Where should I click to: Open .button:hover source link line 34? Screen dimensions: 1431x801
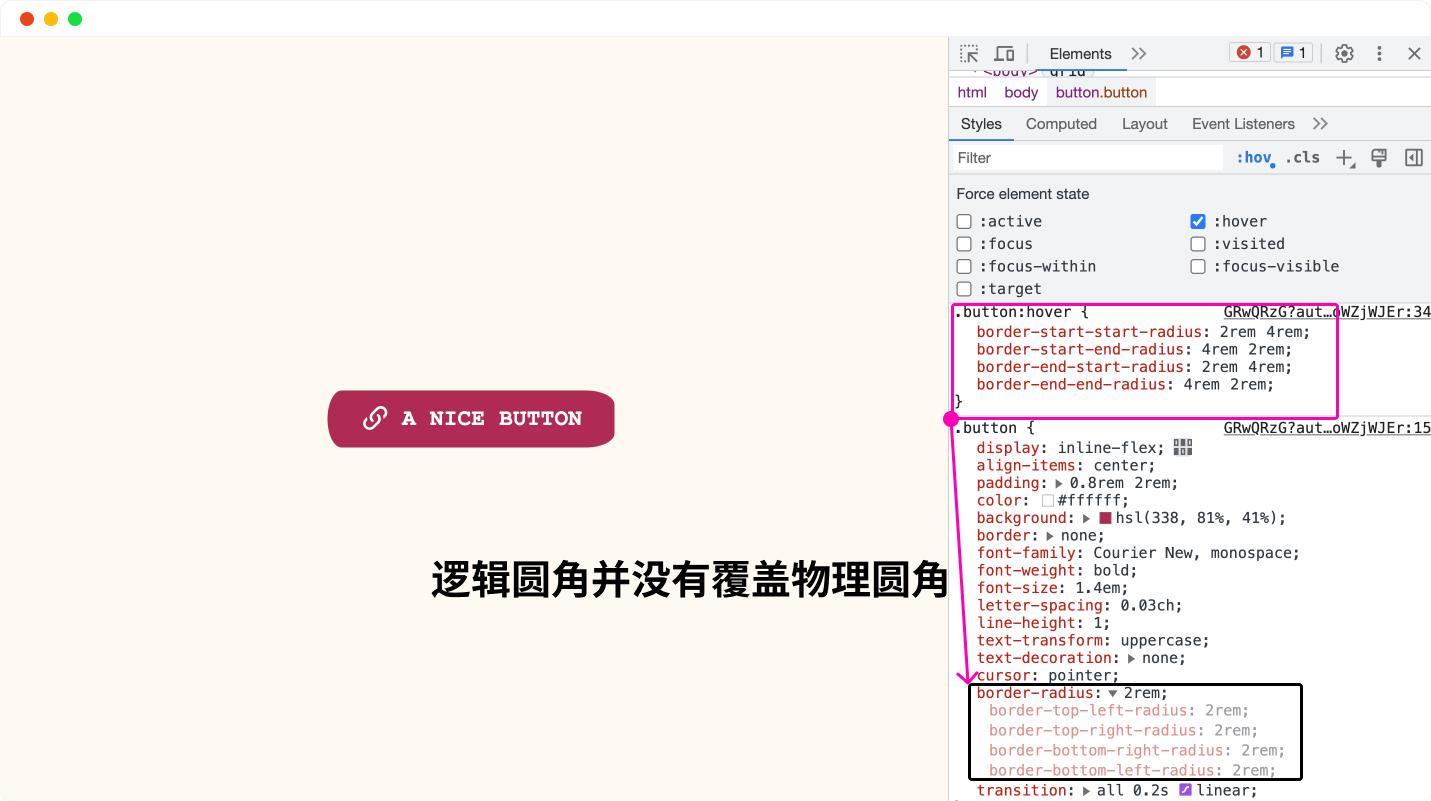tap(1327, 312)
